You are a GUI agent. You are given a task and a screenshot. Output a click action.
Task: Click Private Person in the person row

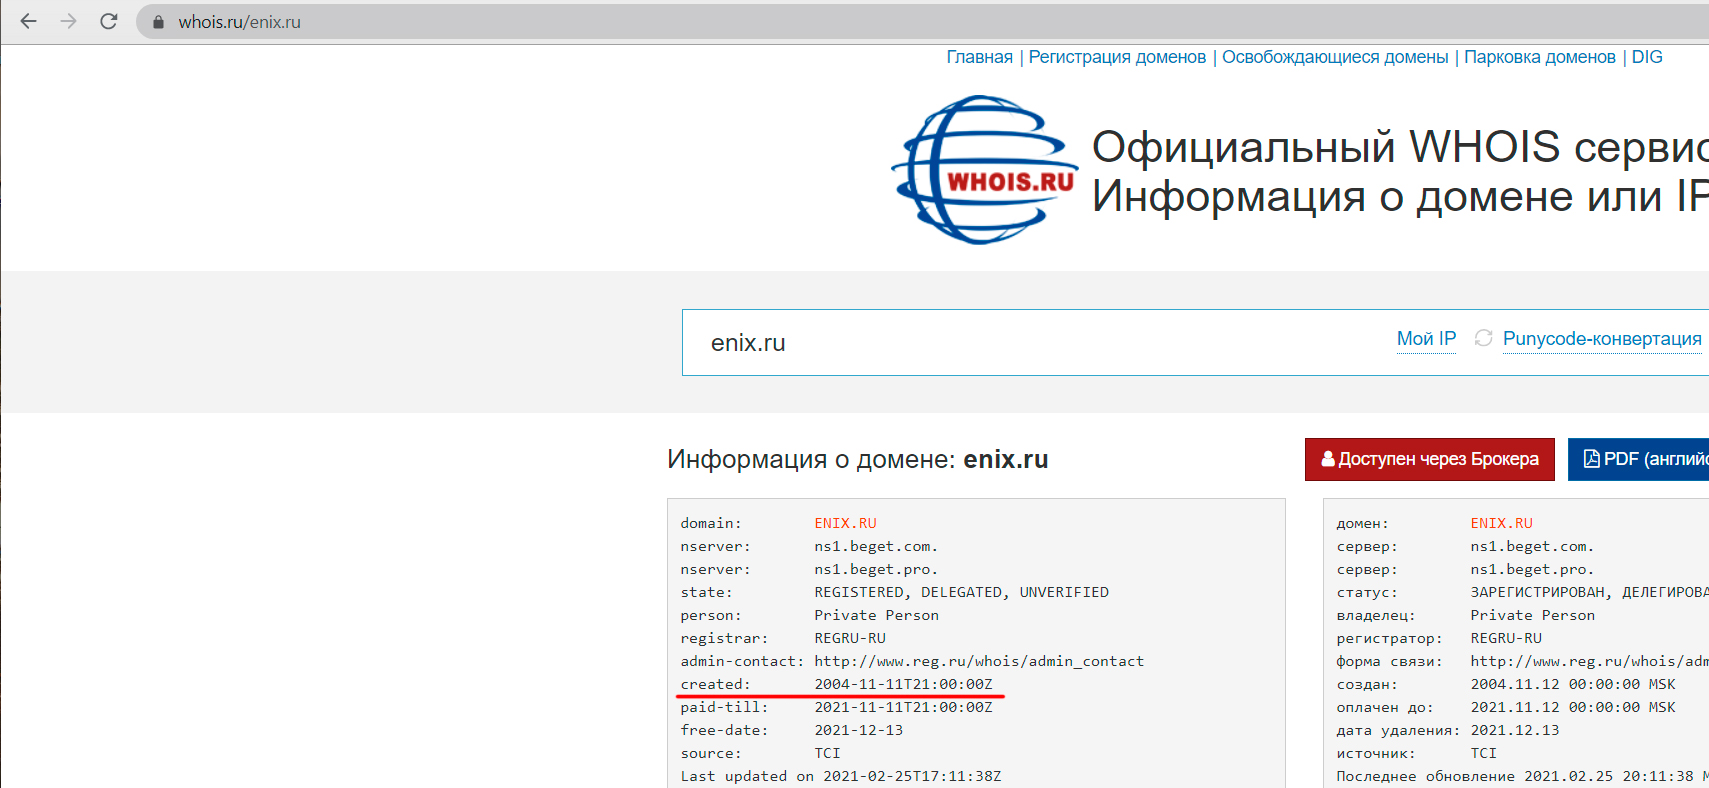click(x=876, y=615)
